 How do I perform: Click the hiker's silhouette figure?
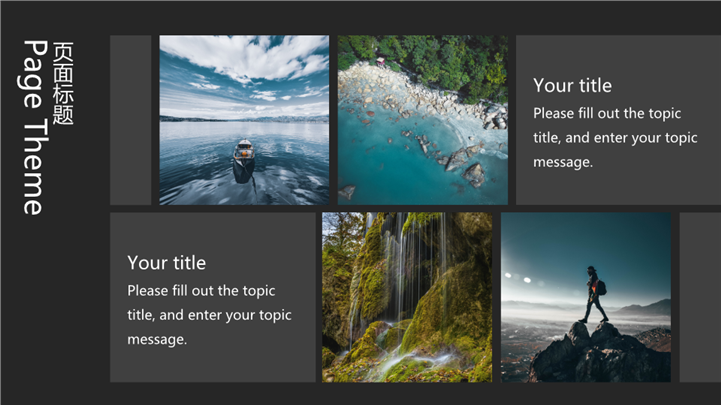click(596, 295)
